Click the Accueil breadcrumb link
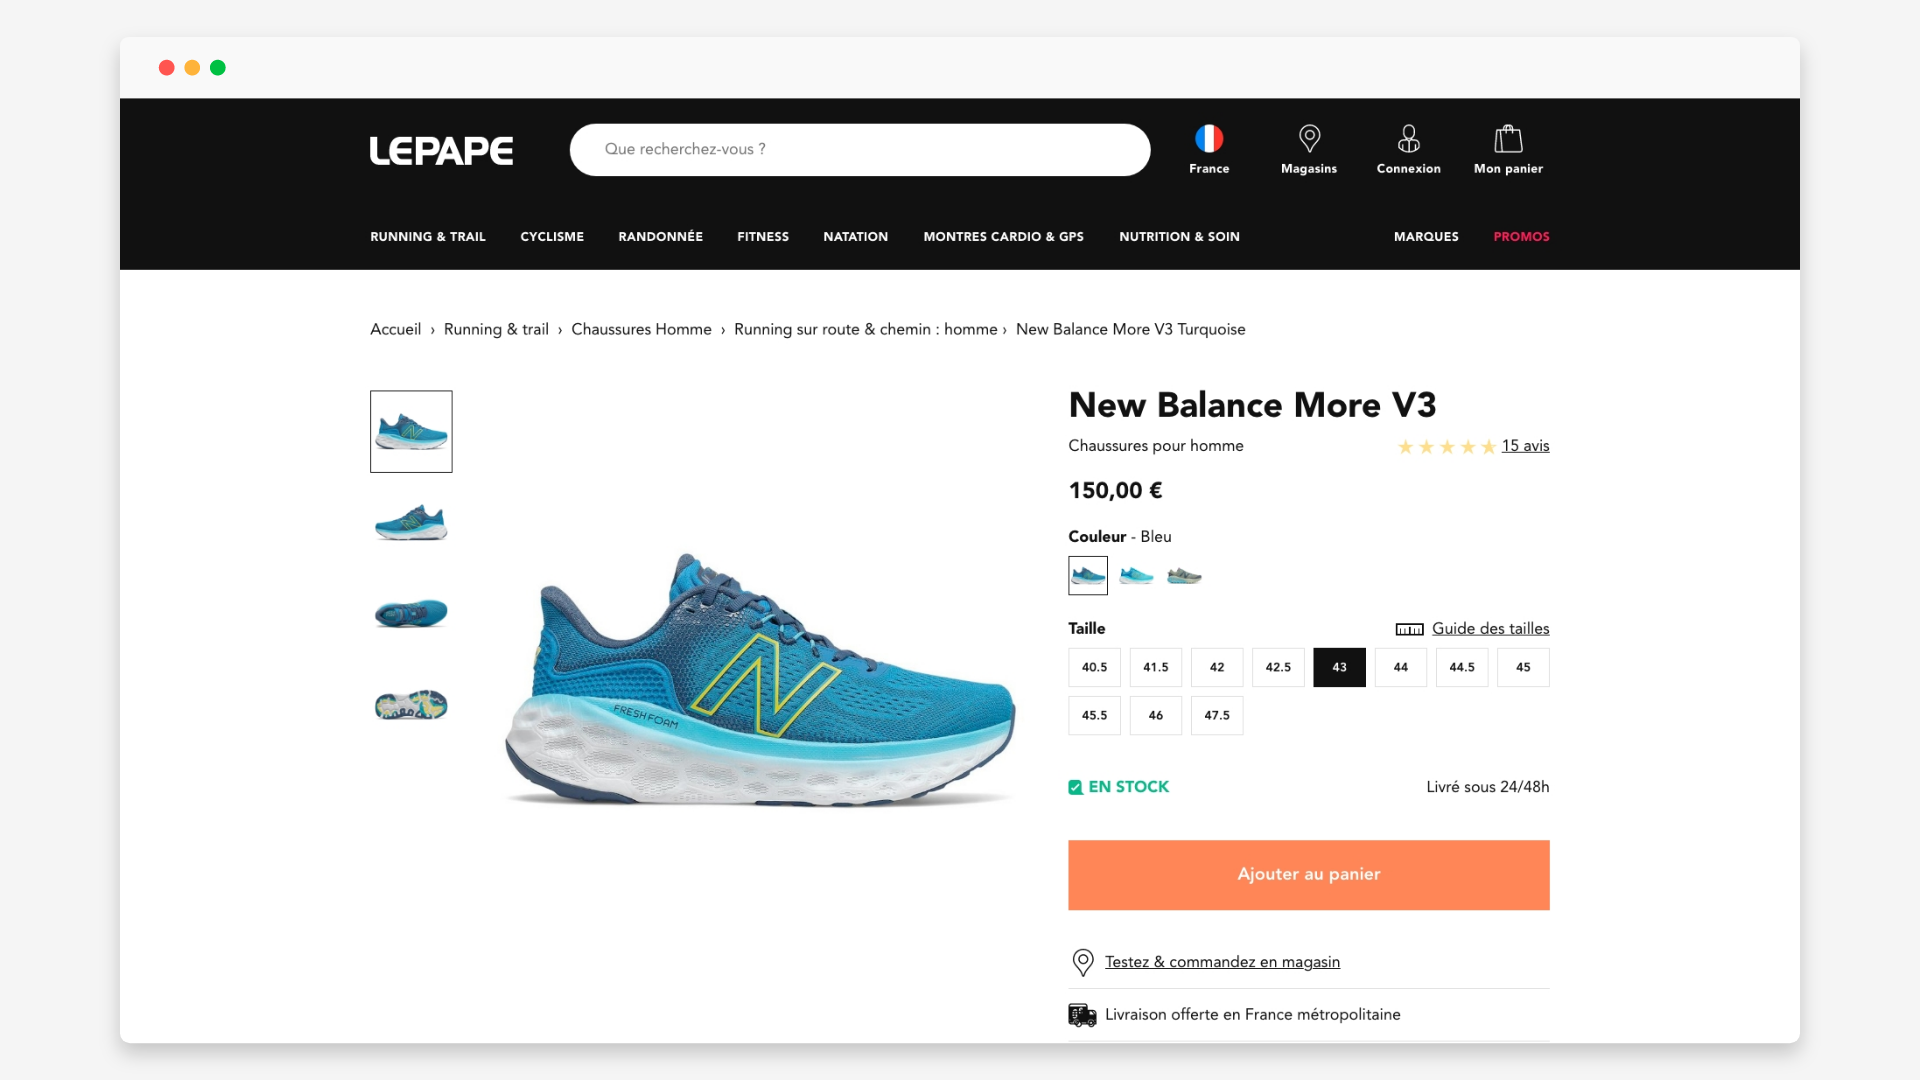Screen dimensions: 1920x1080 coord(395,329)
